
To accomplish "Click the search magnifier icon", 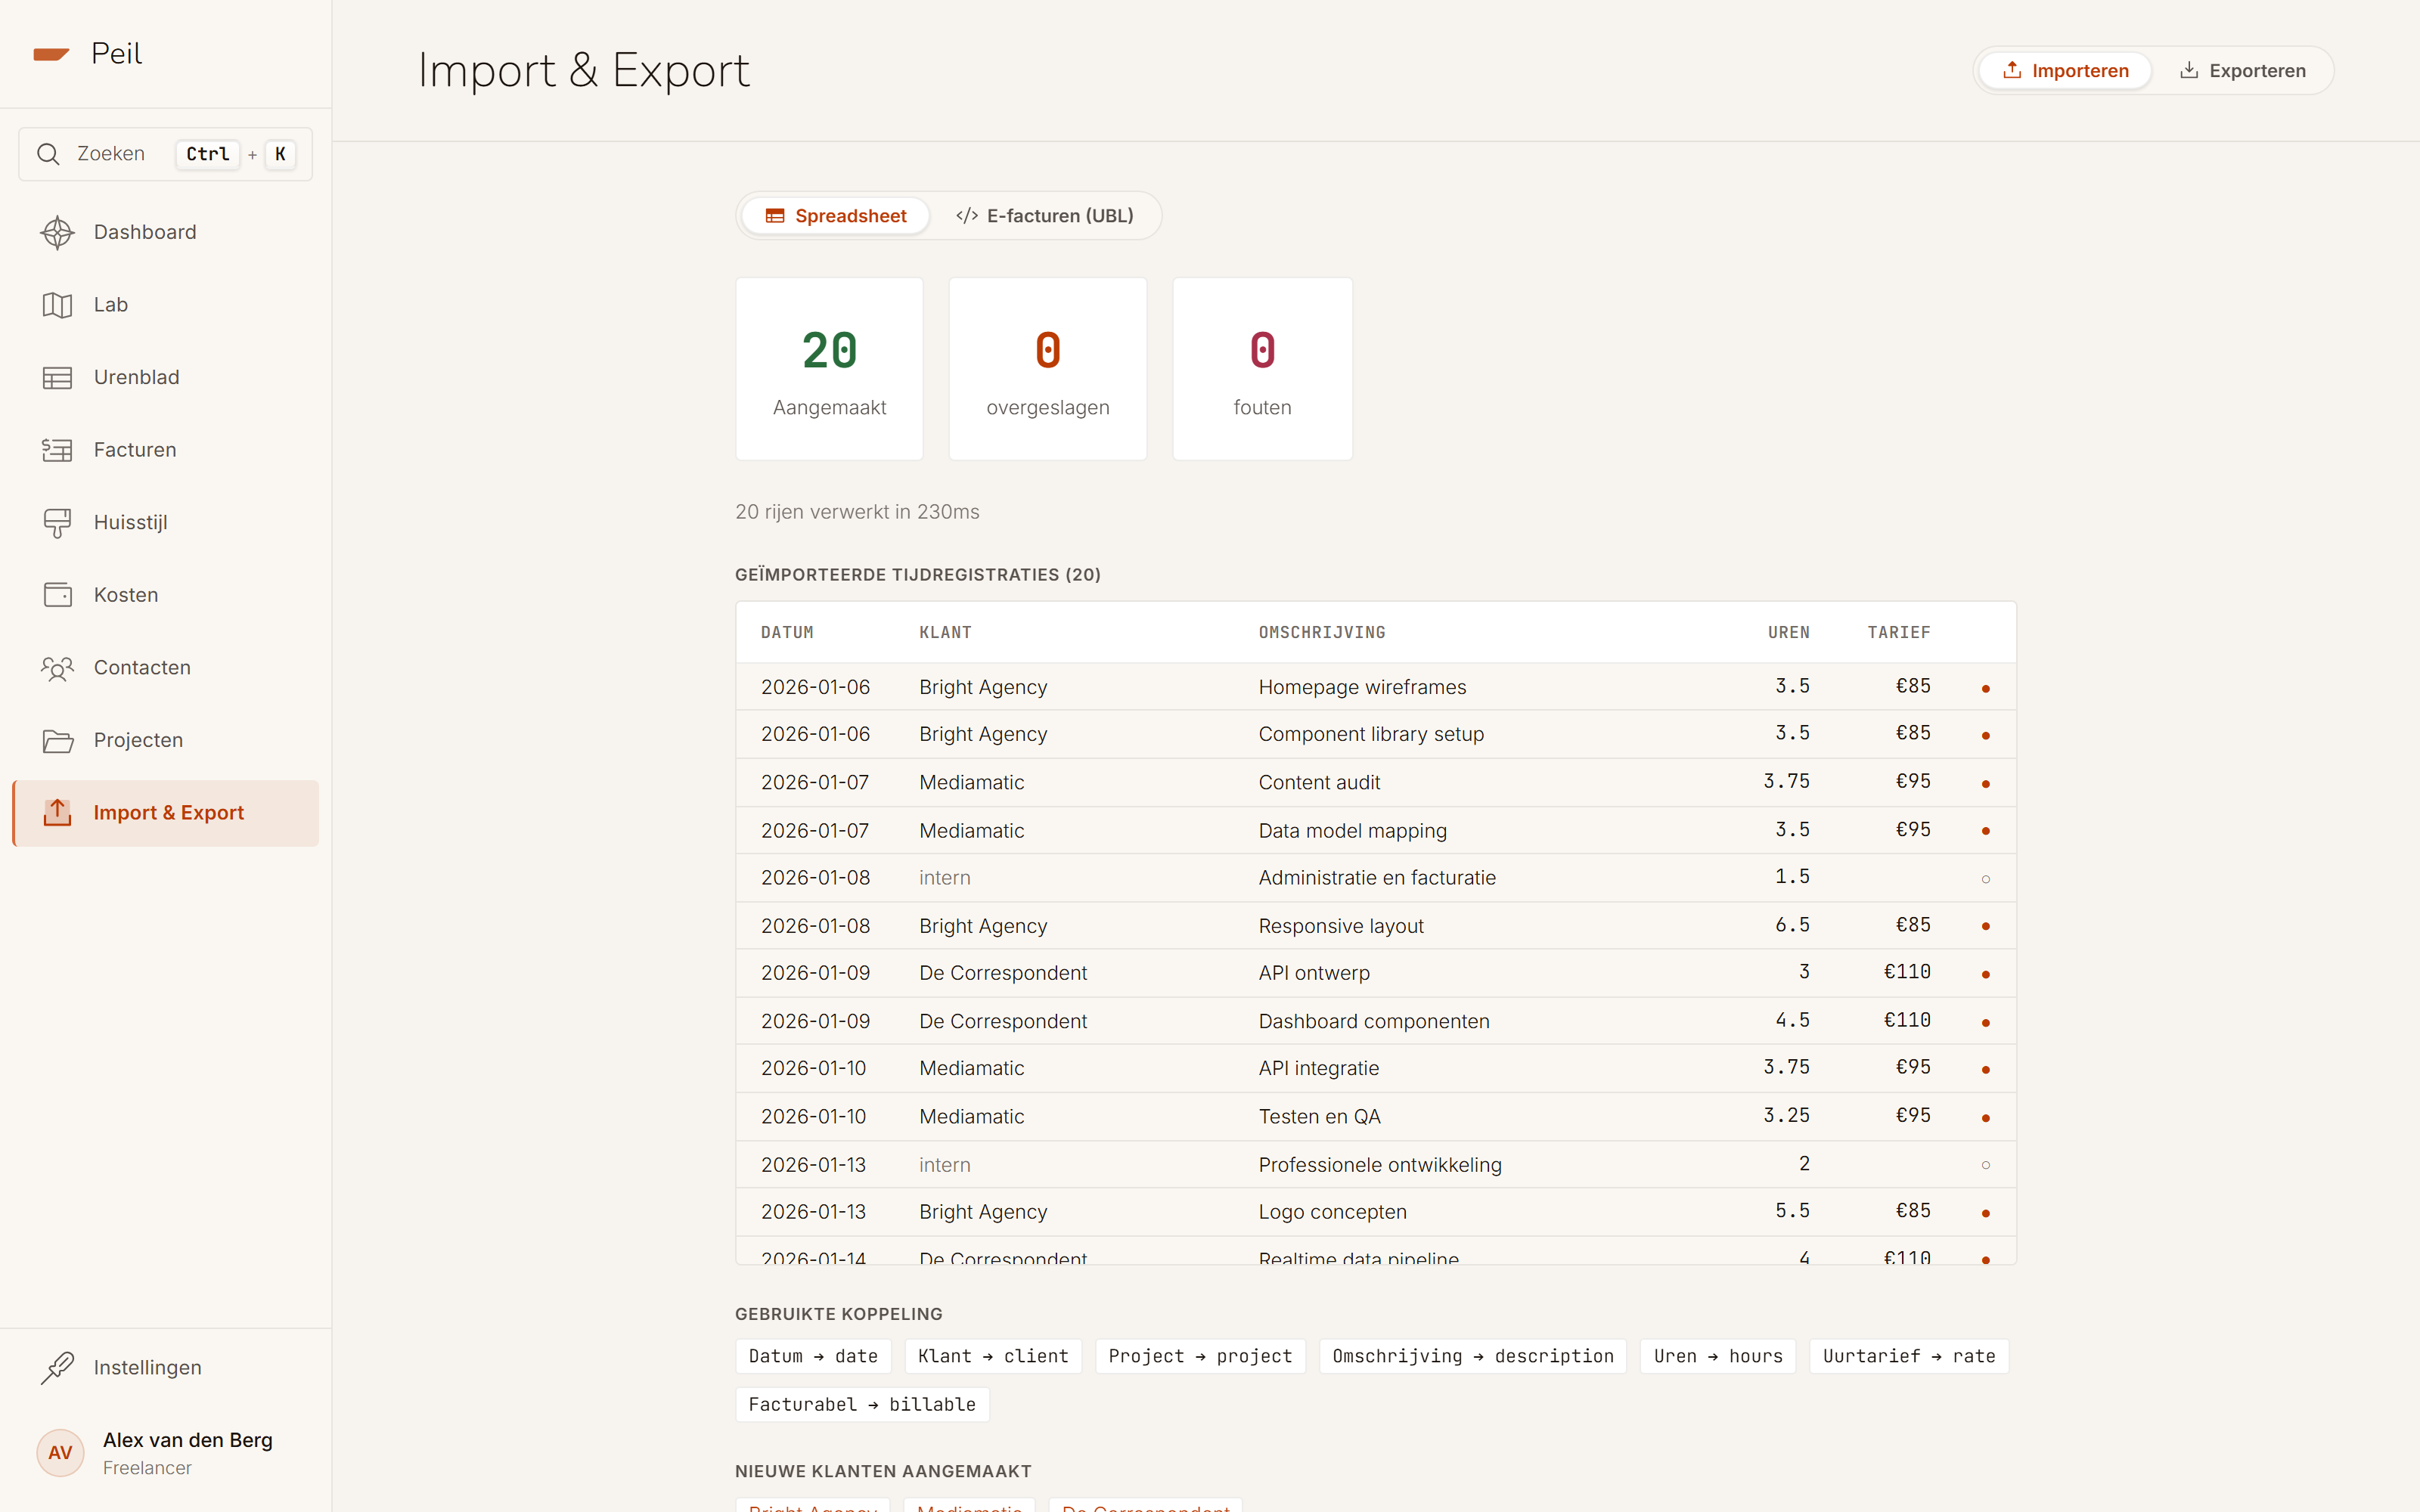I will (x=48, y=154).
